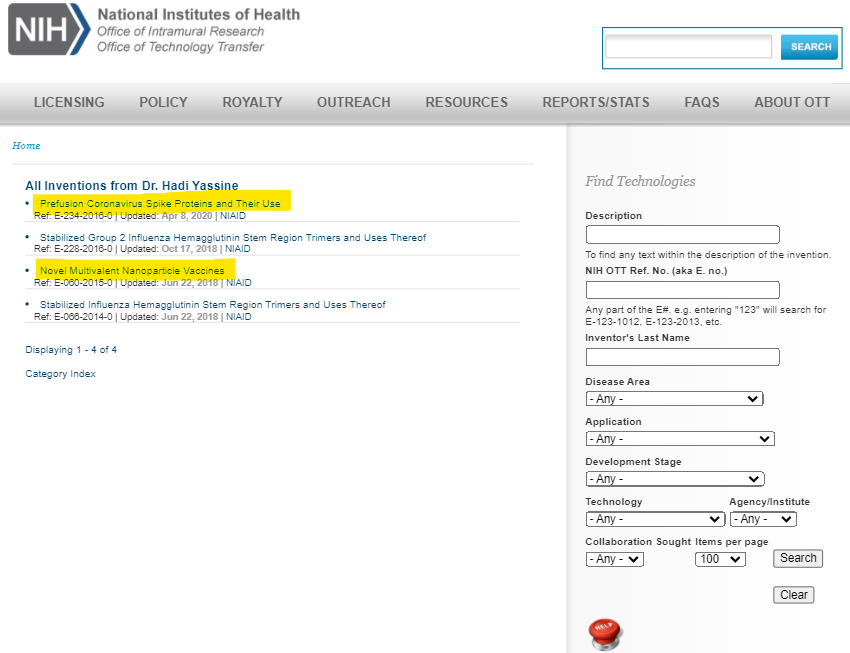The height and width of the screenshot is (653, 850).
Task: Click NIAID link for E-060-2015-0
Action: [x=239, y=282]
